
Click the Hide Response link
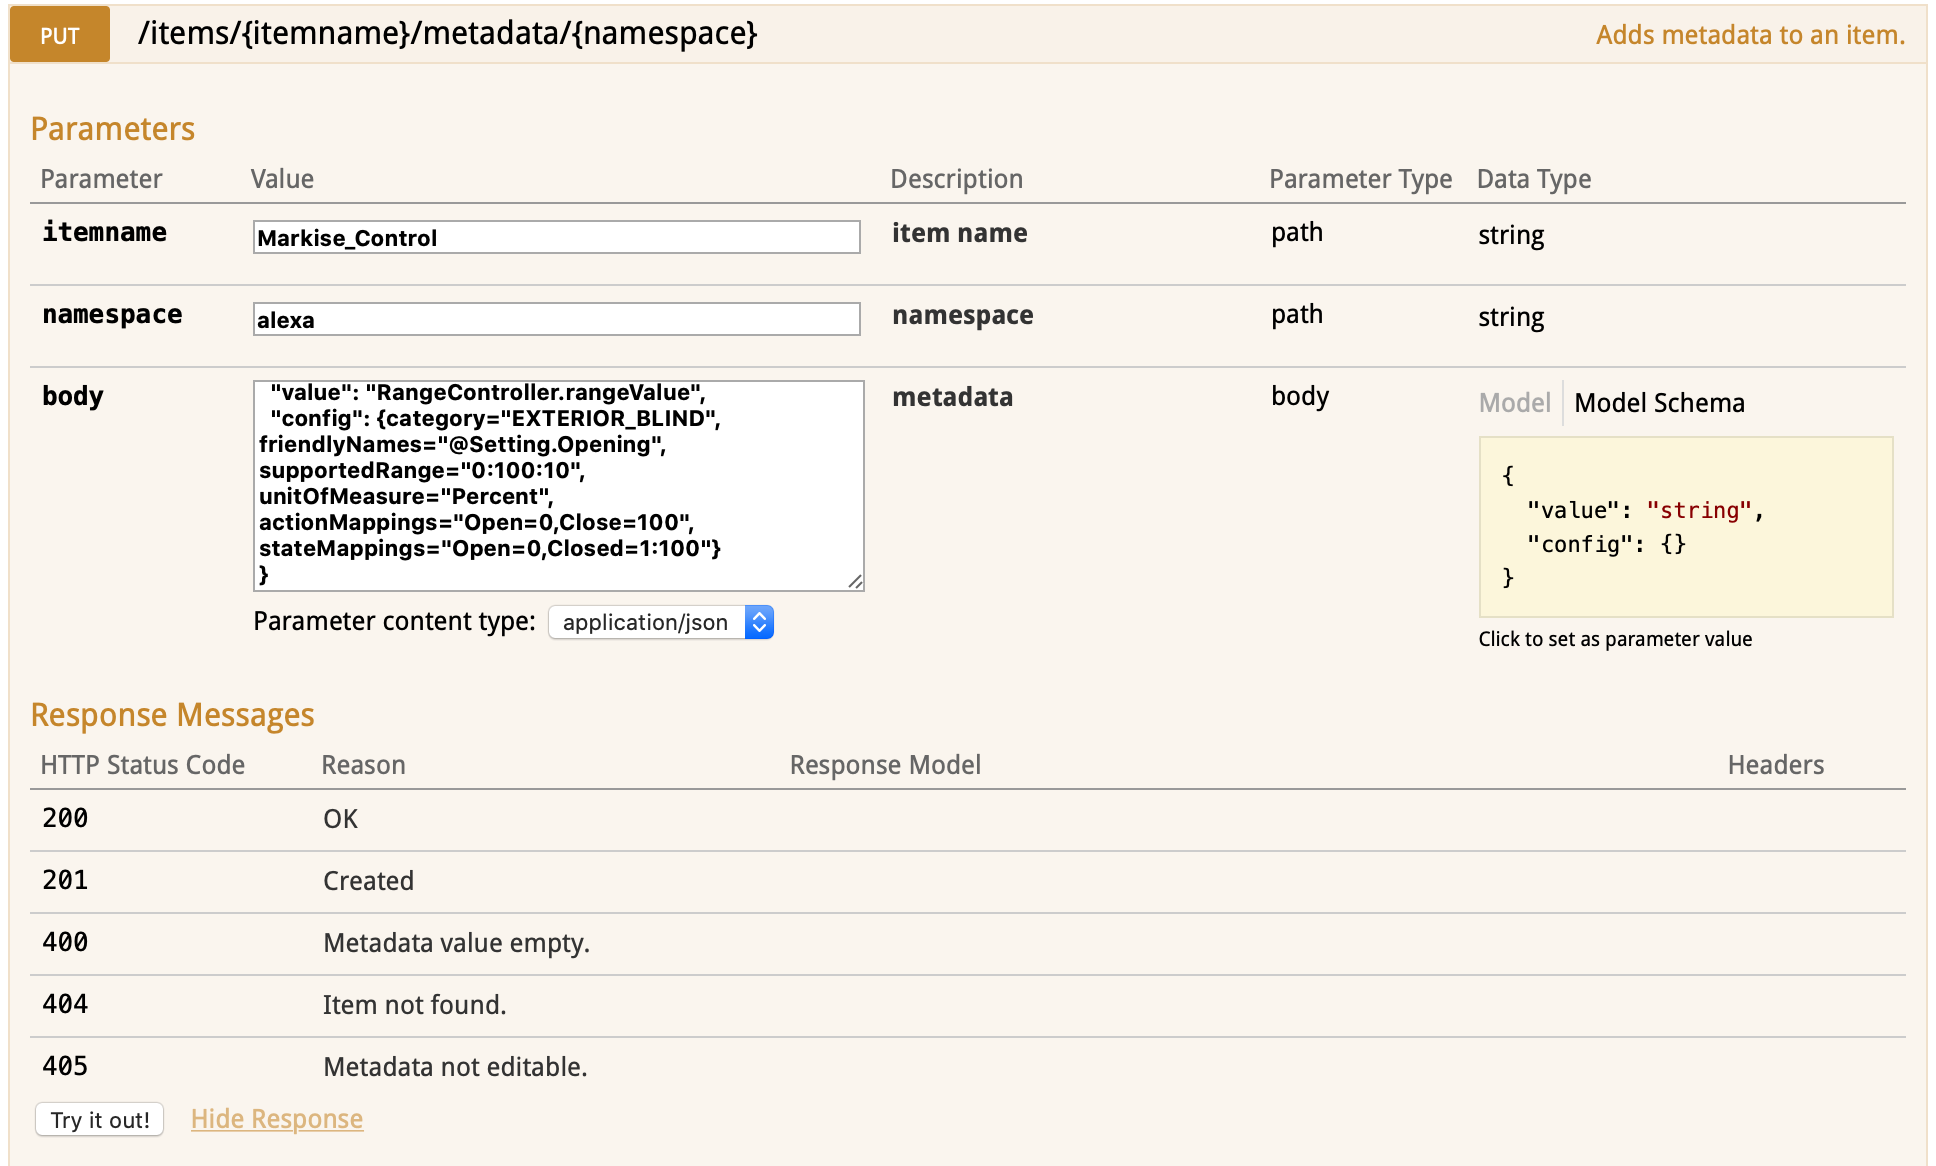click(277, 1119)
